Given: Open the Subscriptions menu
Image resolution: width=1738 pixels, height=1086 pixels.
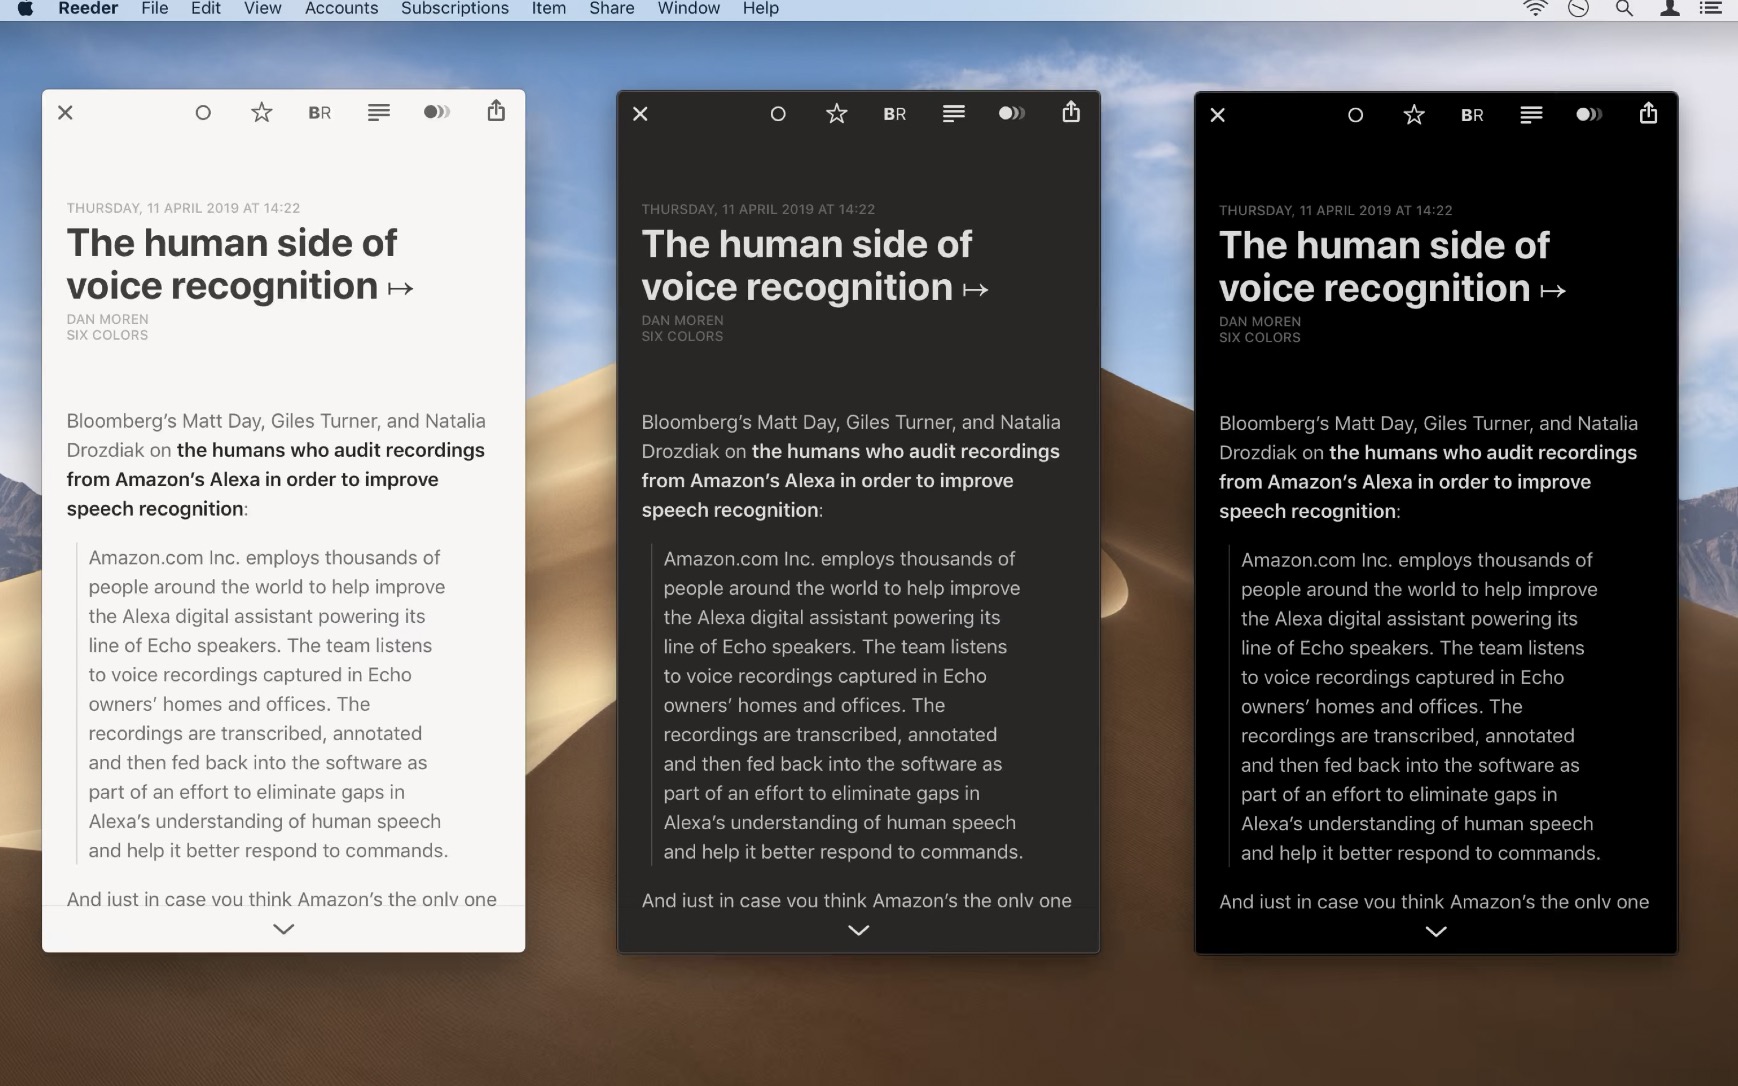Looking at the screenshot, I should (455, 9).
